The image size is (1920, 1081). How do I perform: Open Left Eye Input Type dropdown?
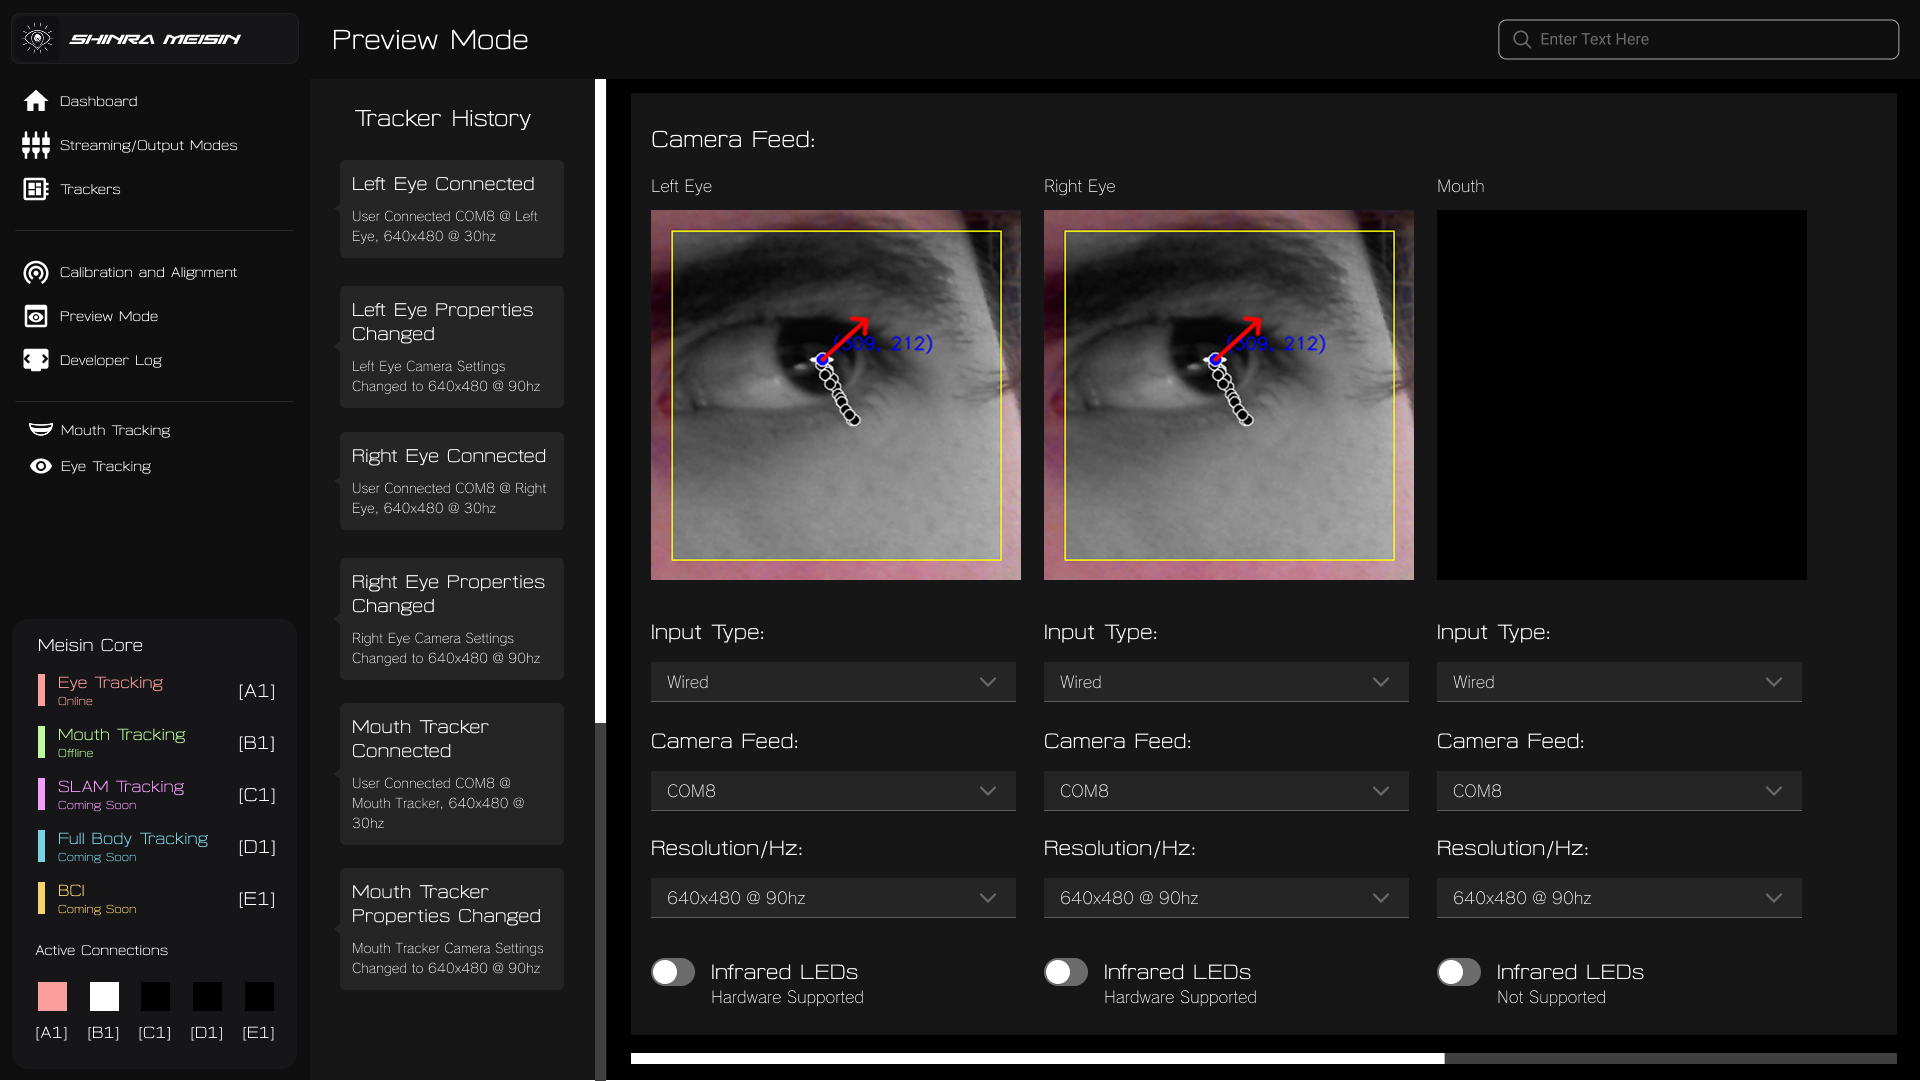coord(833,682)
